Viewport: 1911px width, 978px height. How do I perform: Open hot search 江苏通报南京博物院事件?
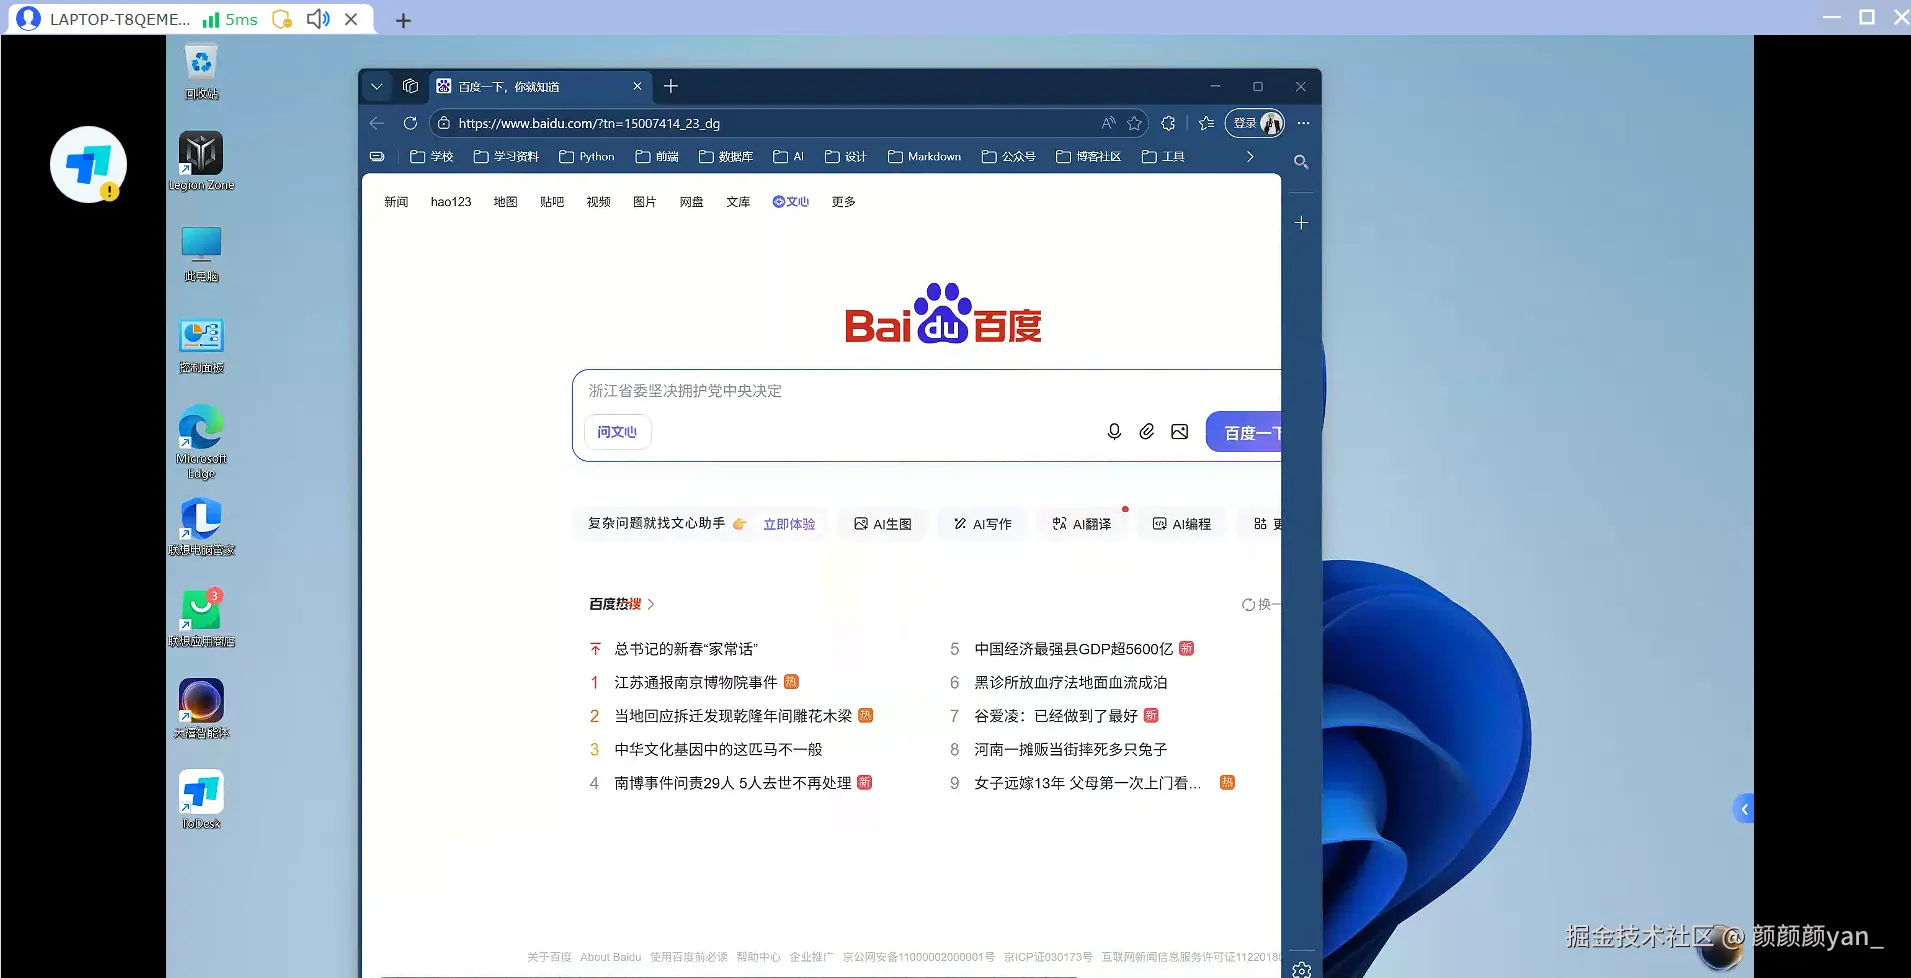tap(696, 683)
